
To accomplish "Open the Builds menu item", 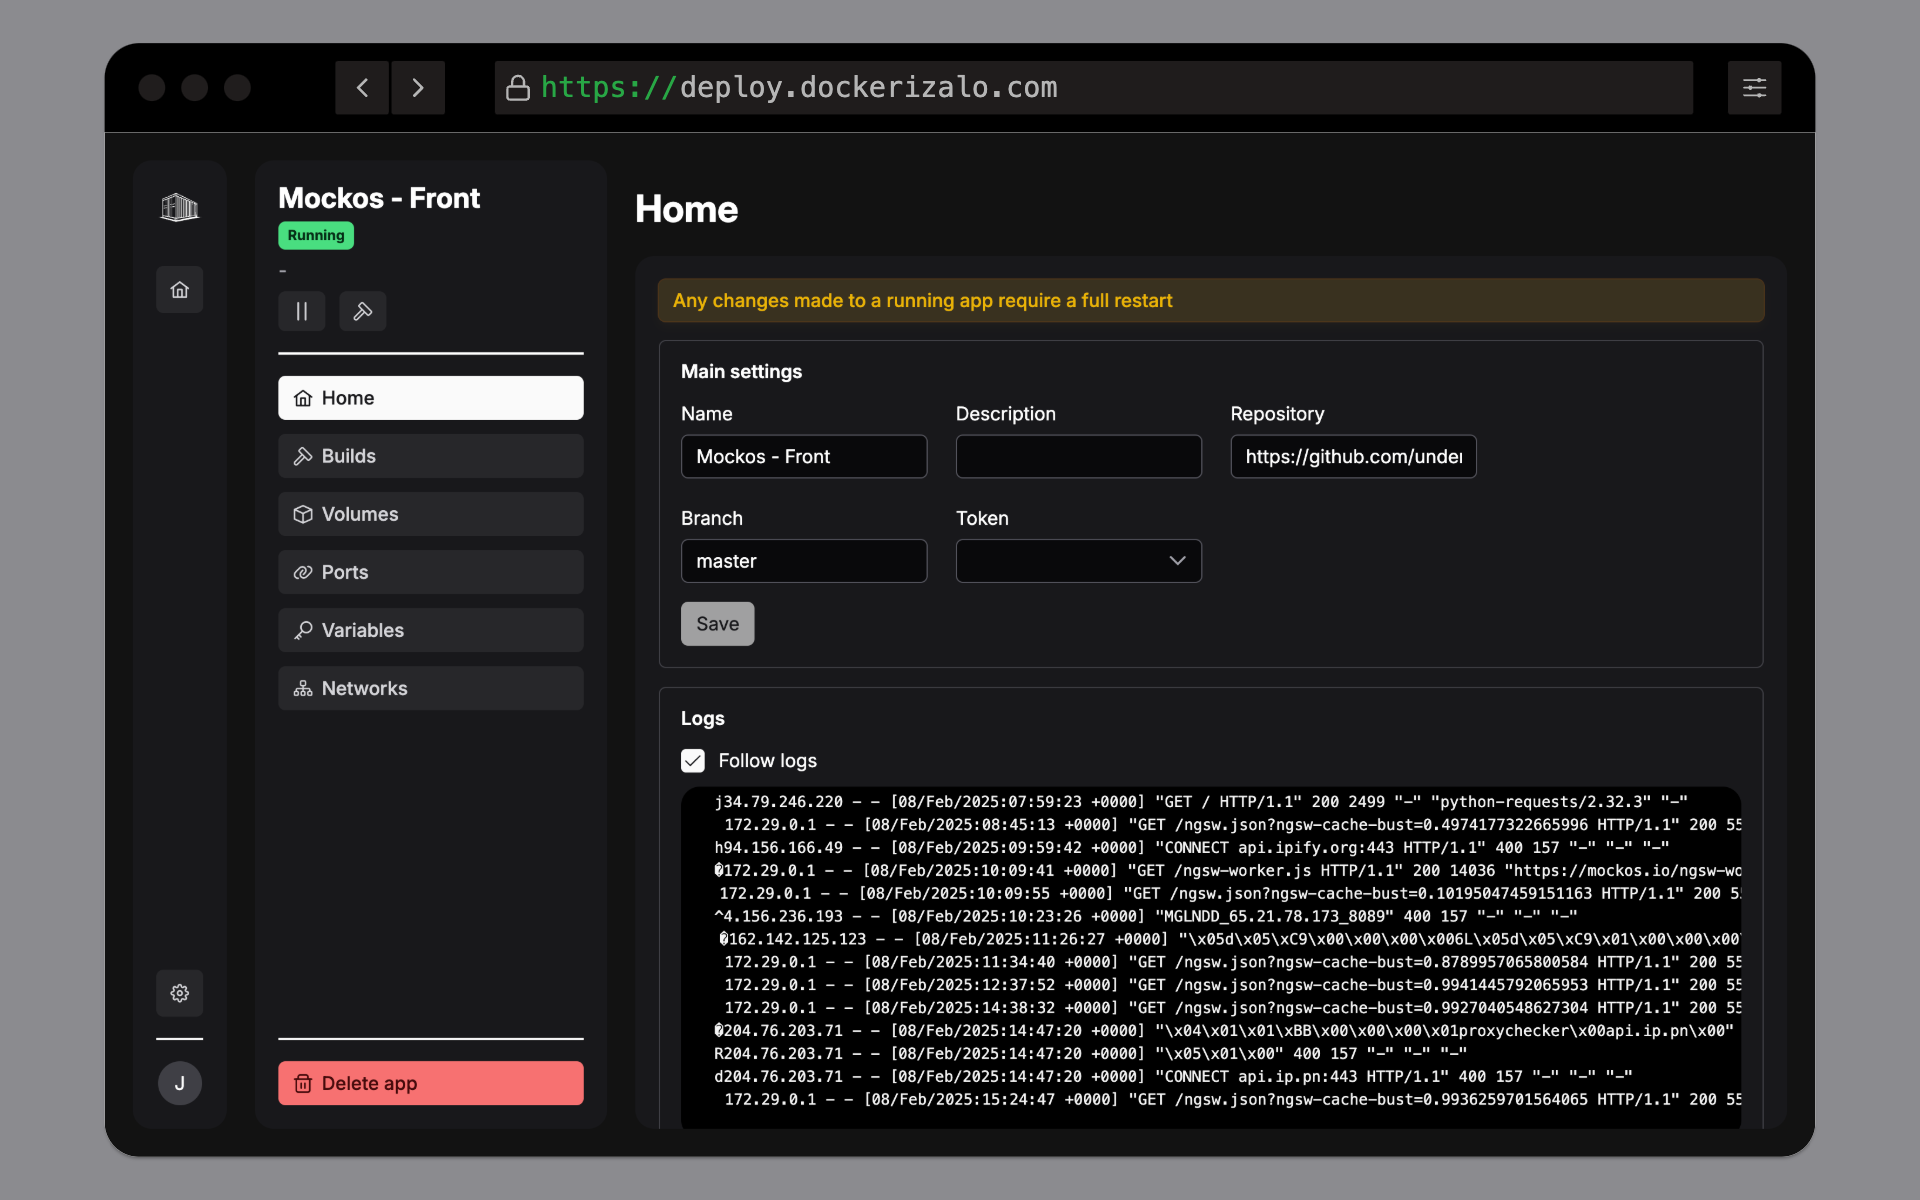I will 431,456.
